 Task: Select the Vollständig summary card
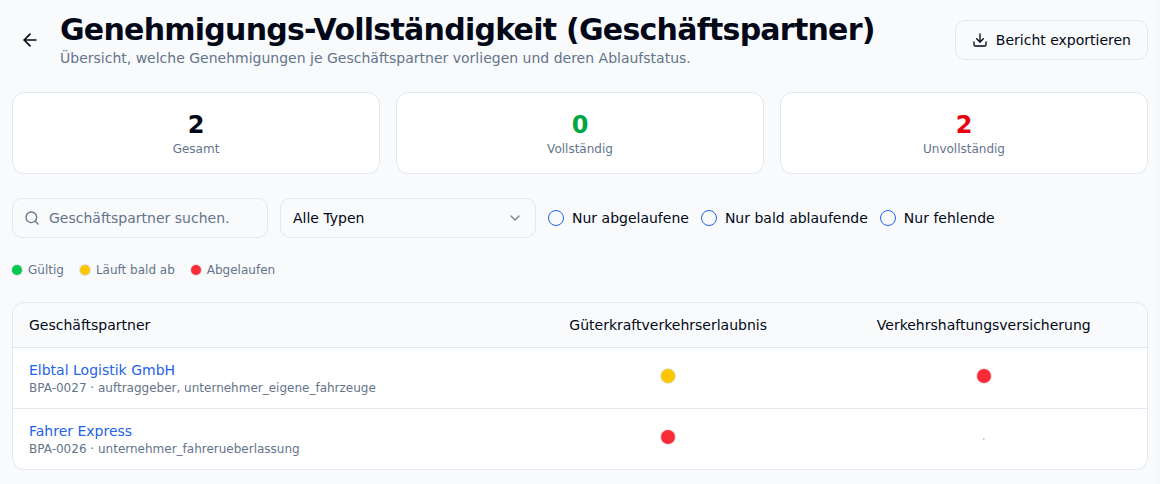tap(580, 133)
